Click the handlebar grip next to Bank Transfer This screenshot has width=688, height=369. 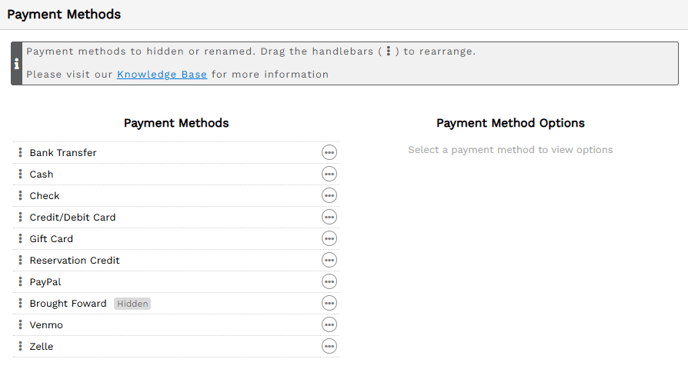(20, 153)
